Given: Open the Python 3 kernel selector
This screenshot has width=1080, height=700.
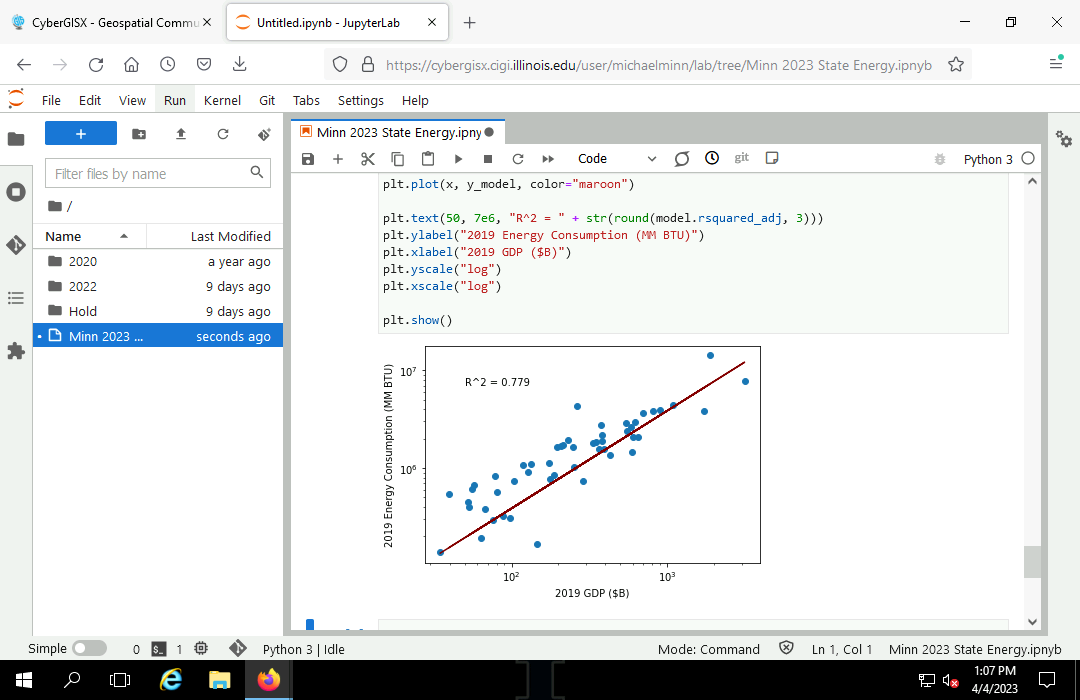Looking at the screenshot, I should (987, 159).
